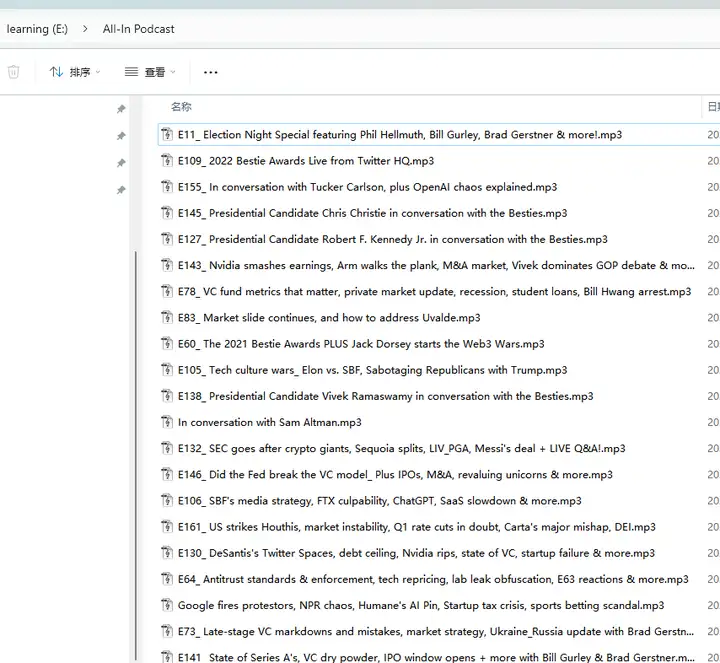Select E155_ In conversation with Tucker Carlson file name
The image size is (720, 663).
[x=367, y=187]
